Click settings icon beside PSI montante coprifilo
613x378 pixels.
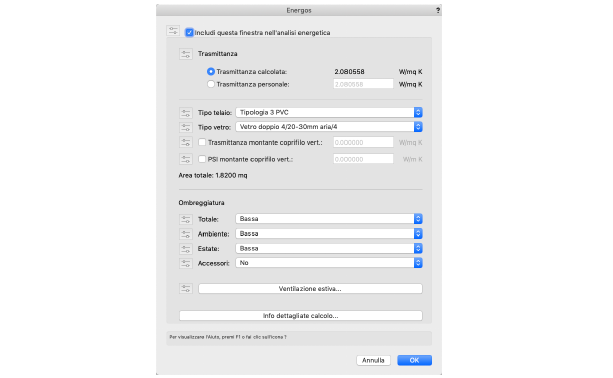(186, 159)
